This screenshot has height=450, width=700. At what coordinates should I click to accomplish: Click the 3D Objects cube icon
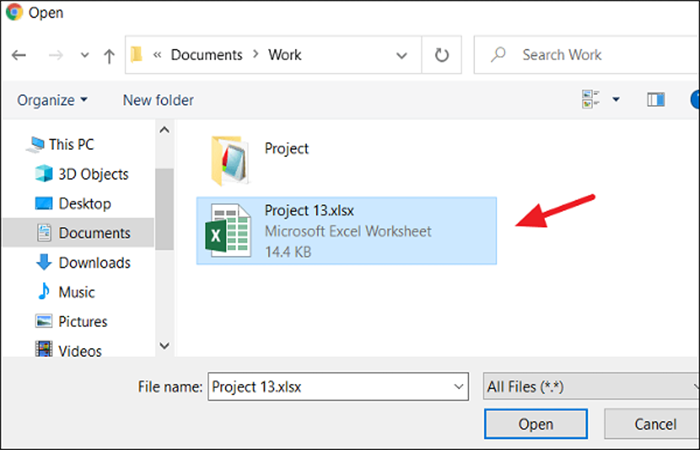coord(44,174)
